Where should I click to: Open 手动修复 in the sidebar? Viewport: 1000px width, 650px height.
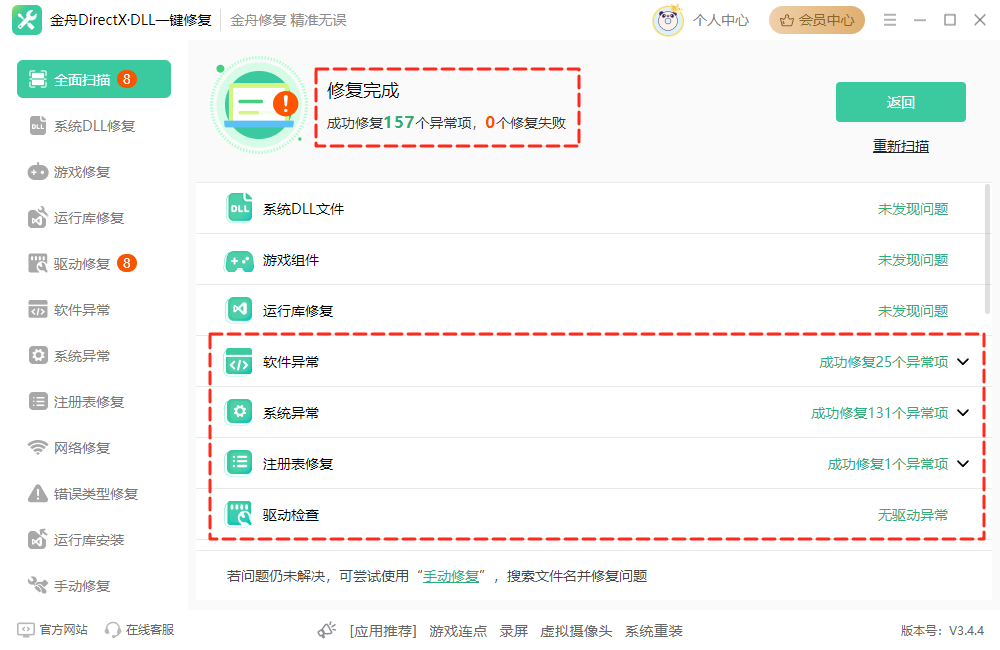click(x=94, y=586)
